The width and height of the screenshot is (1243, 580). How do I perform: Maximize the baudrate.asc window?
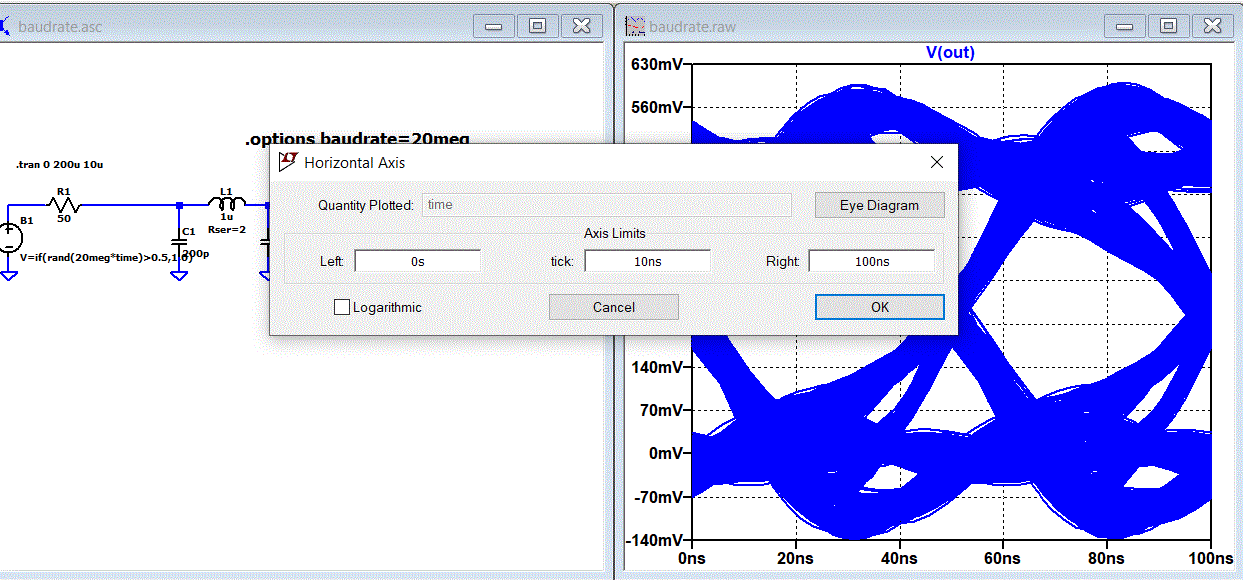537,26
